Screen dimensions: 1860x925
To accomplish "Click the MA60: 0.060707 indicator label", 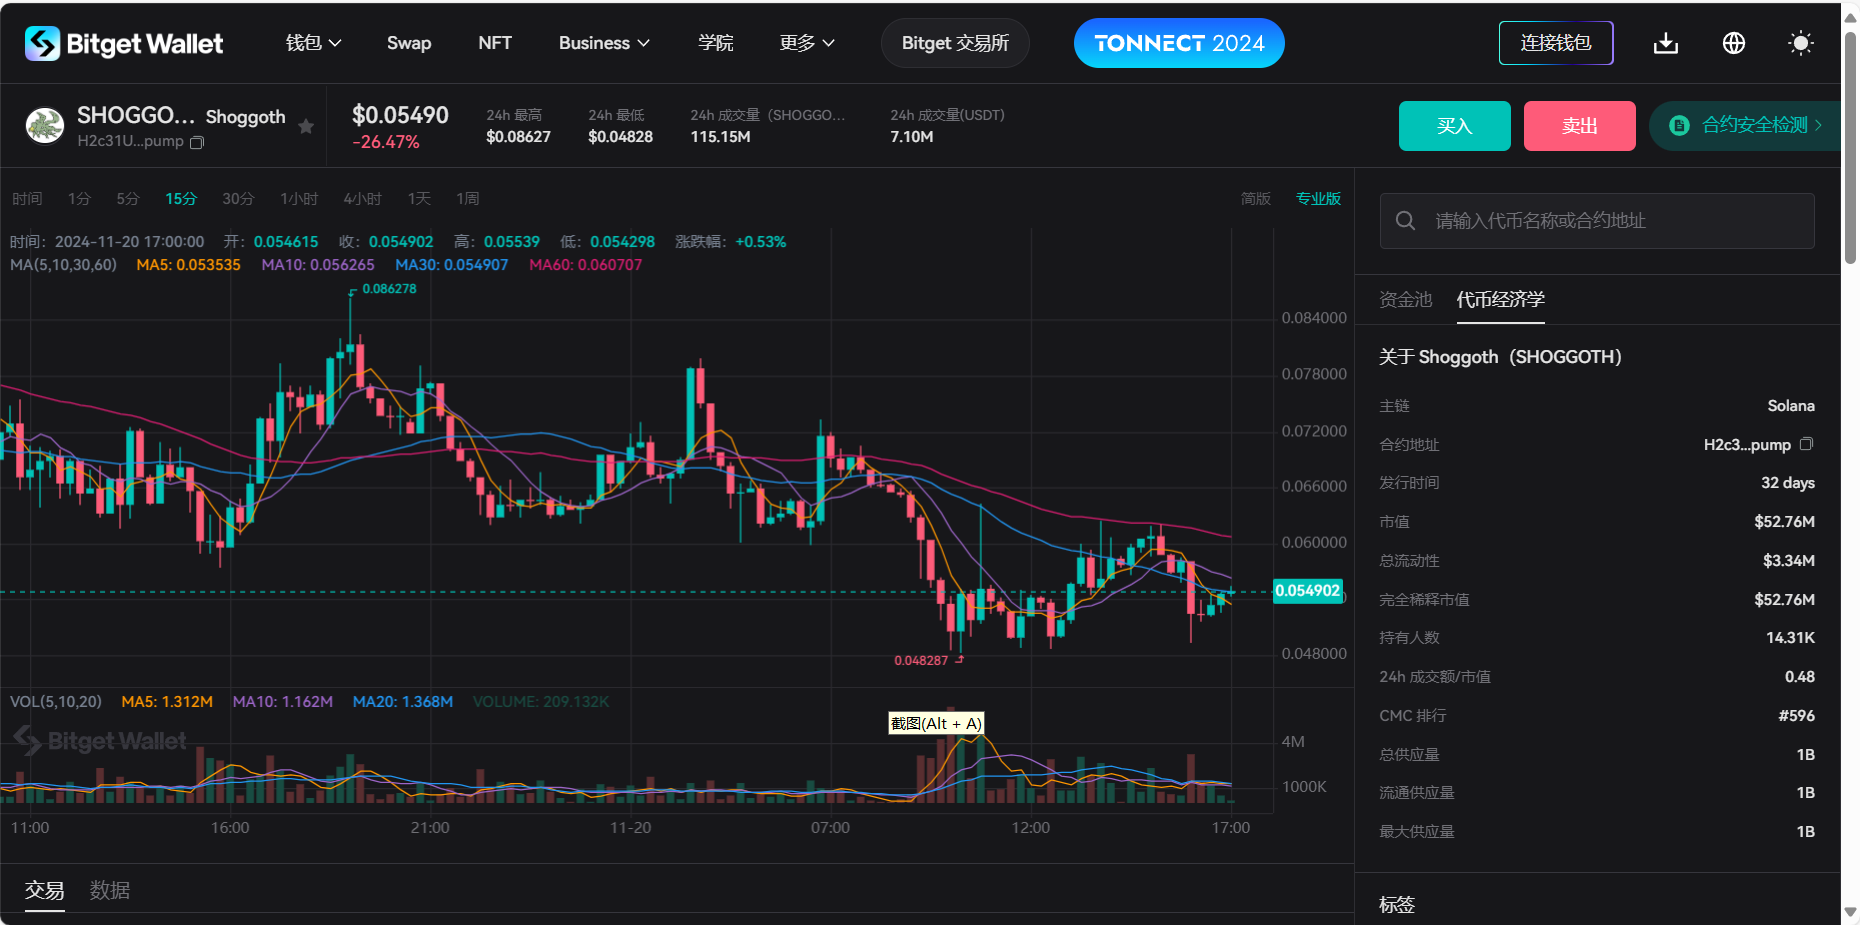I will coord(586,265).
